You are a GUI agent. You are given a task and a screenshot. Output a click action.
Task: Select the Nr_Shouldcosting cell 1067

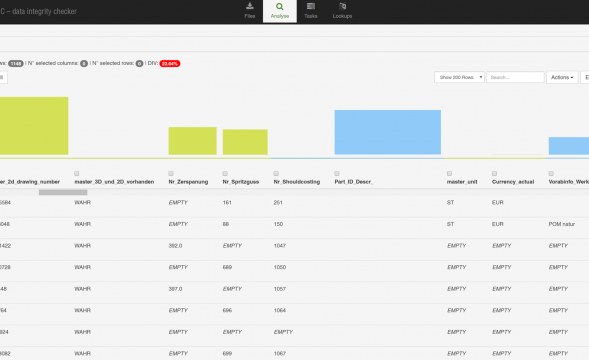pyautogui.click(x=280, y=354)
